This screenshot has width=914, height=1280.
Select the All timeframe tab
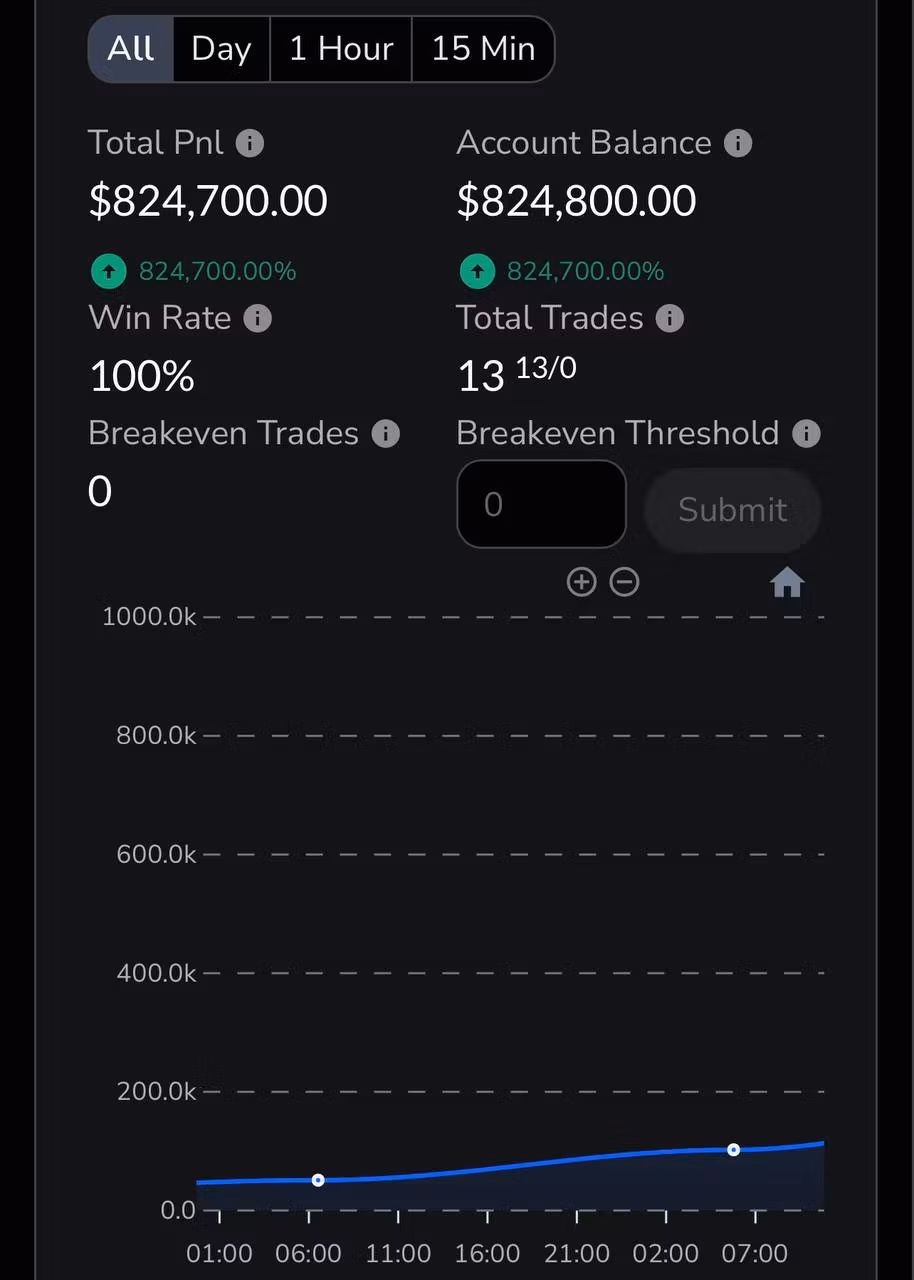131,49
